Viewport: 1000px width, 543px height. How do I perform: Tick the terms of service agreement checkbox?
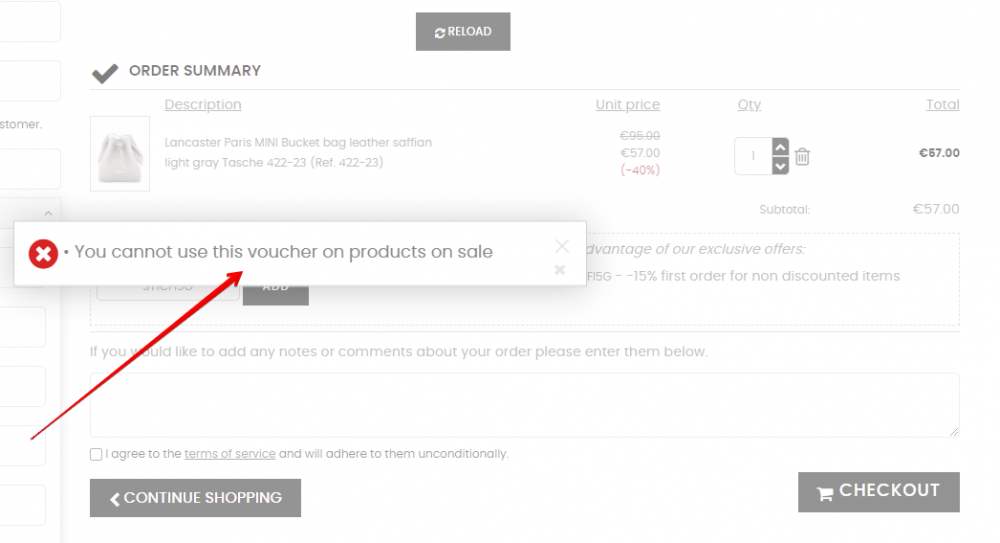coord(96,454)
